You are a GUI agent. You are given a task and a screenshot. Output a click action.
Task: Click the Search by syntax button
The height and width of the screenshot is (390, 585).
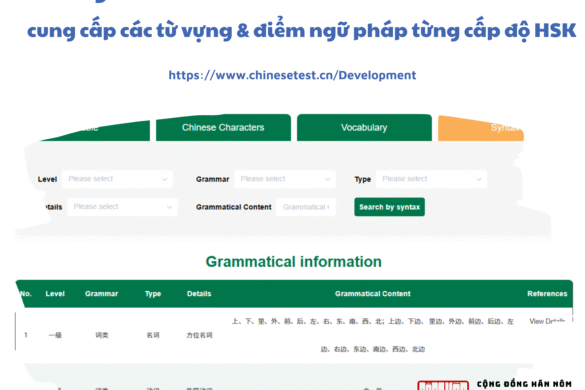[390, 207]
